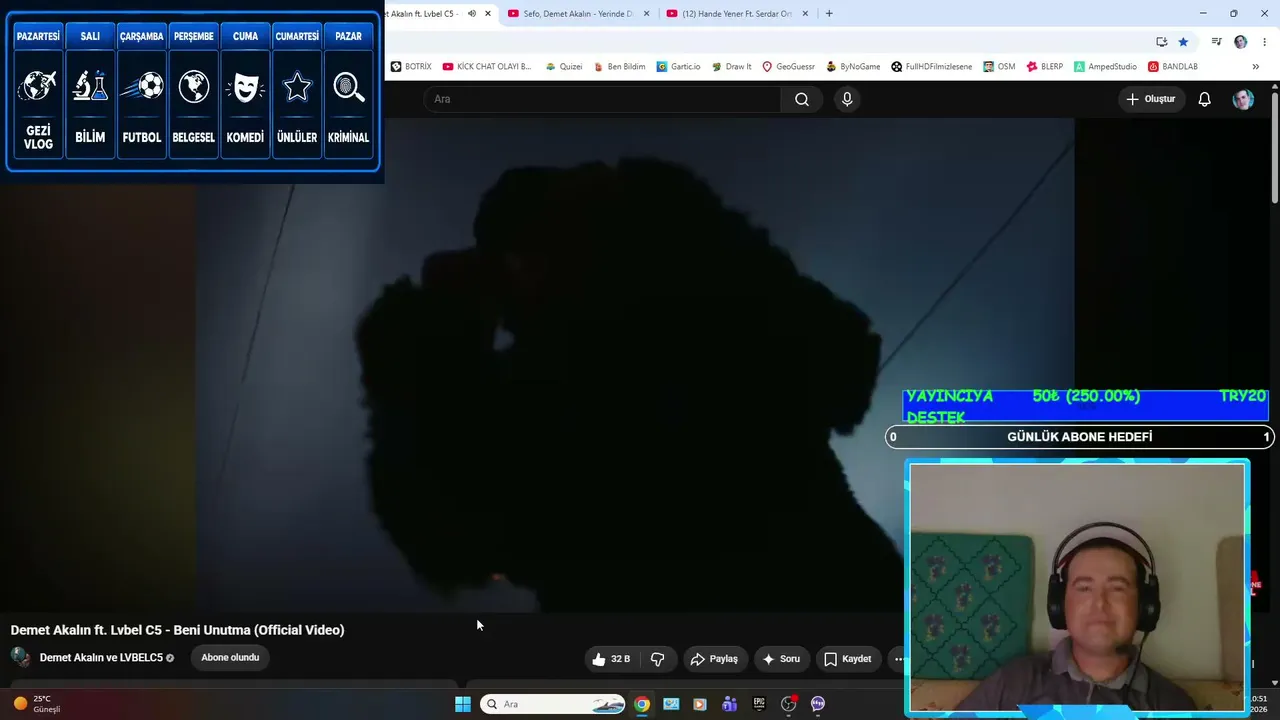Viewport: 1280px width, 720px height.
Task: Click the Kriminal fingerprint magnifier icon
Action: [349, 87]
